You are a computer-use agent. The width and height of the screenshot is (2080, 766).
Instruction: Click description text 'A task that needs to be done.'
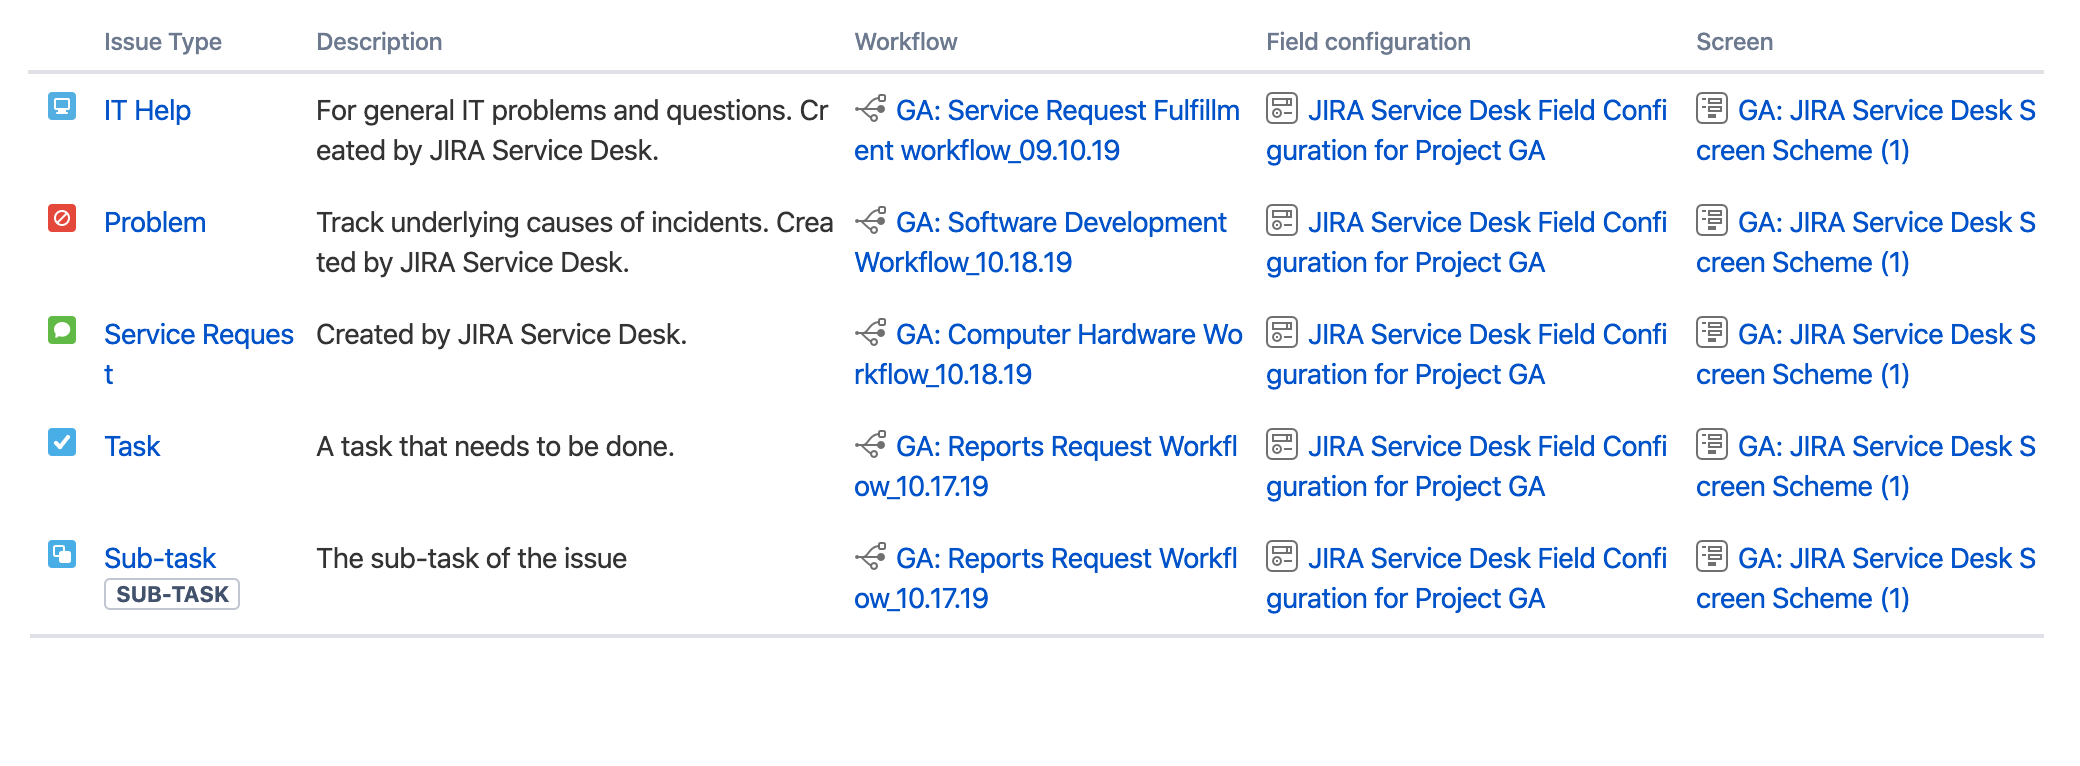[495, 447]
